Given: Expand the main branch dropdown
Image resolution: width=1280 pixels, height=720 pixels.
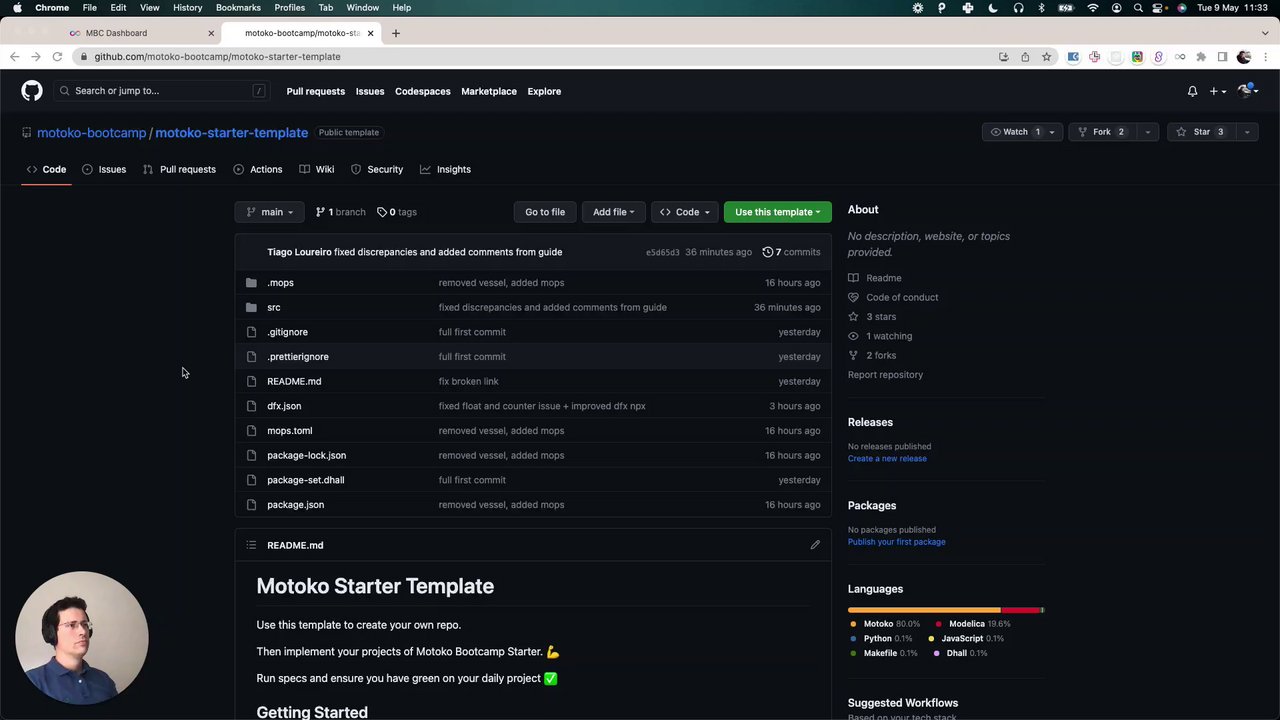Looking at the screenshot, I should 270,212.
